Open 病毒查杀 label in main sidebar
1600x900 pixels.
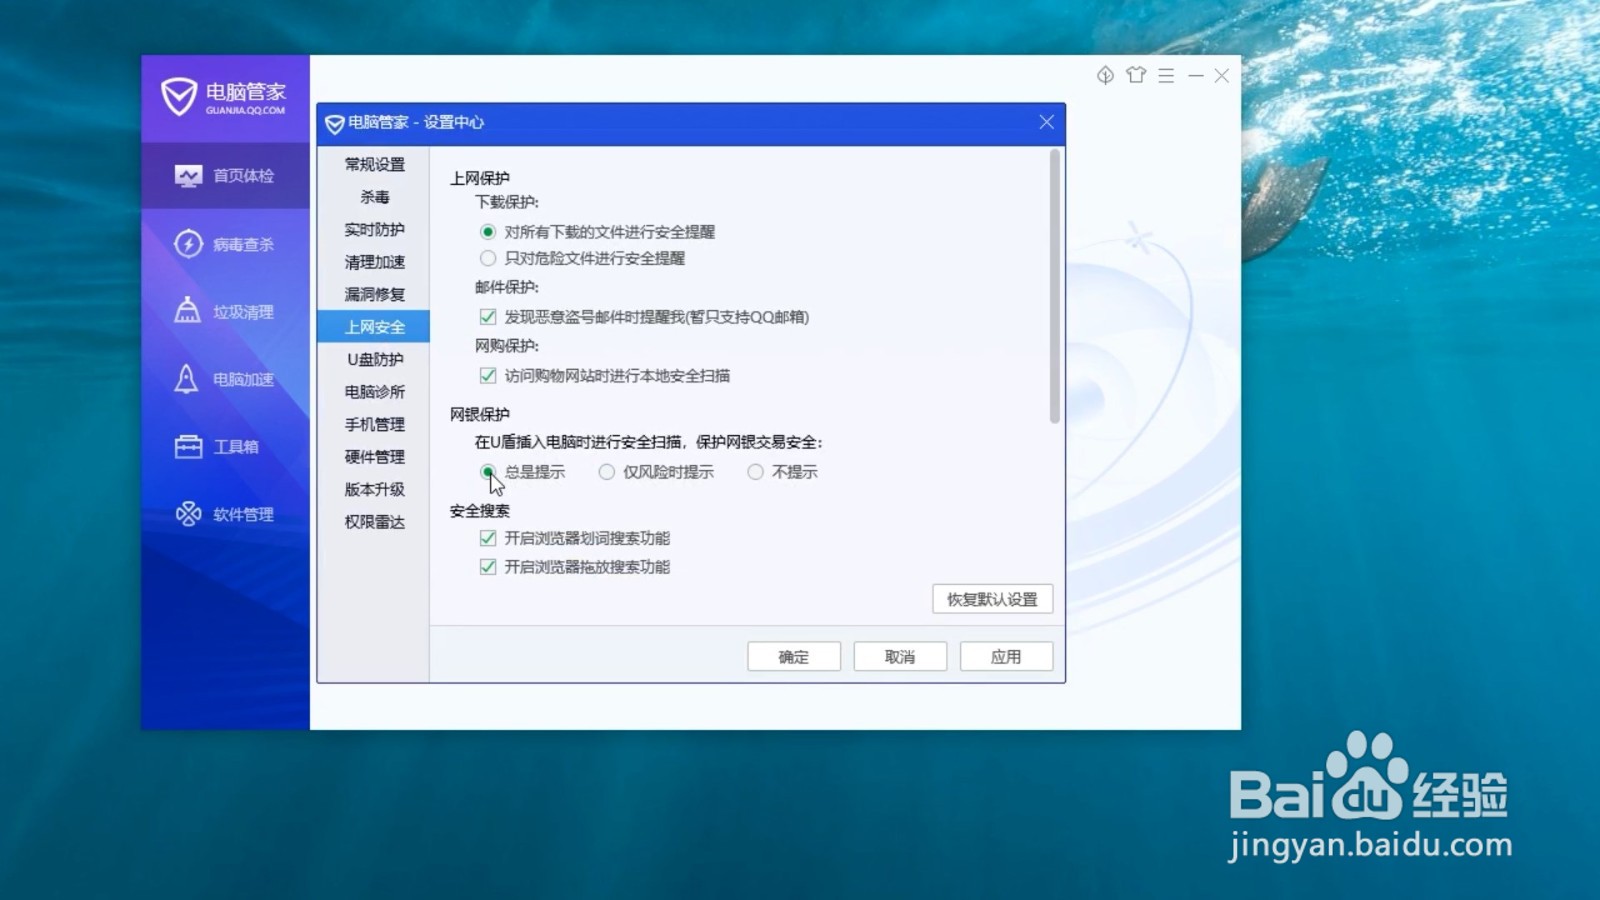pyautogui.click(x=243, y=244)
